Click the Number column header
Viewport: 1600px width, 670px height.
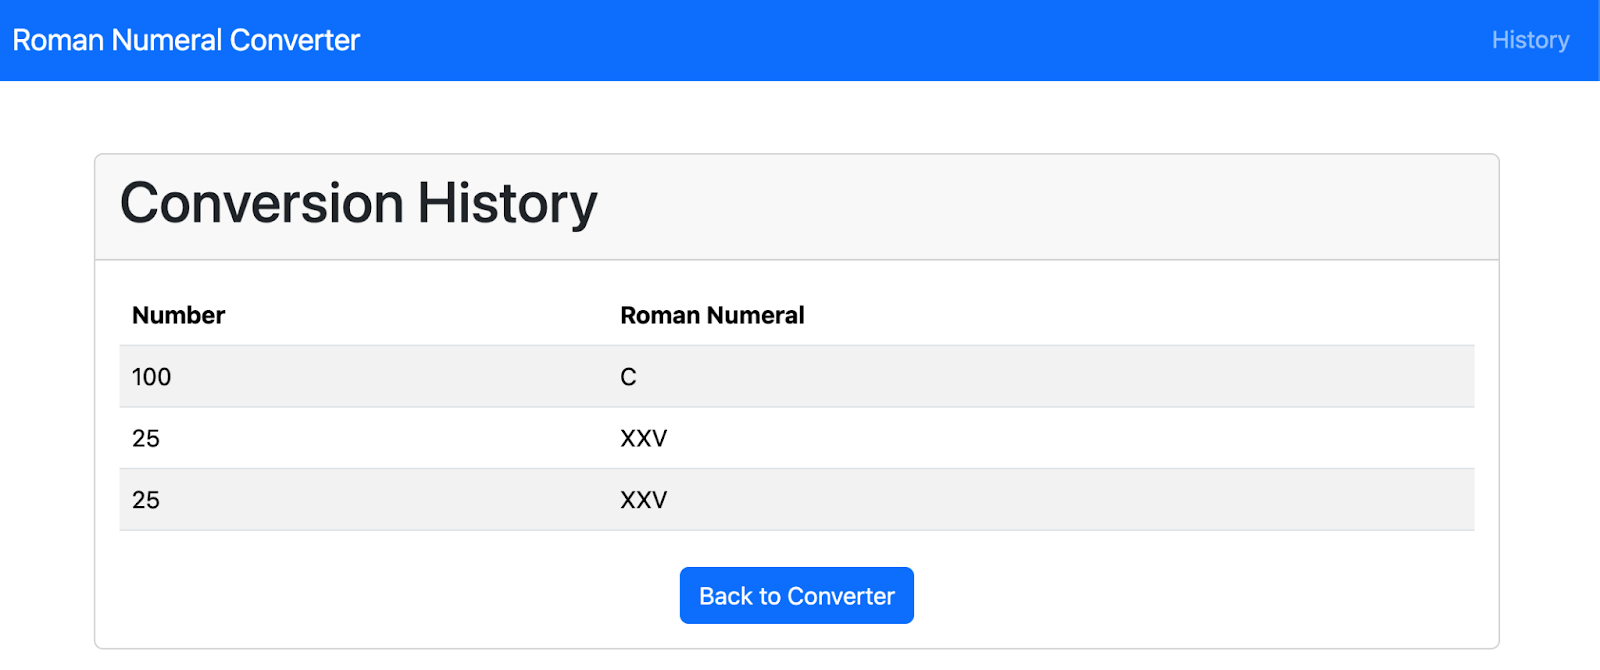click(178, 315)
